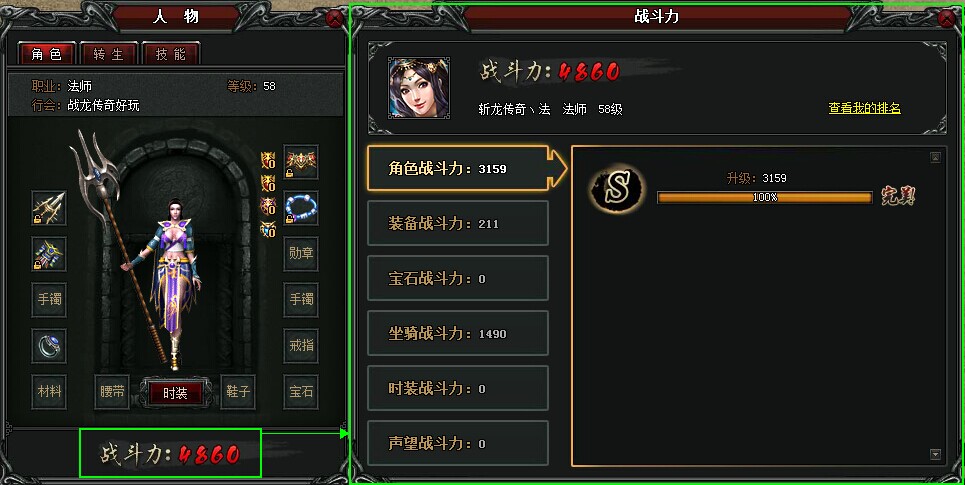Click the 升级 100% progress bar
Image resolution: width=965 pixels, height=485 pixels.
point(765,198)
